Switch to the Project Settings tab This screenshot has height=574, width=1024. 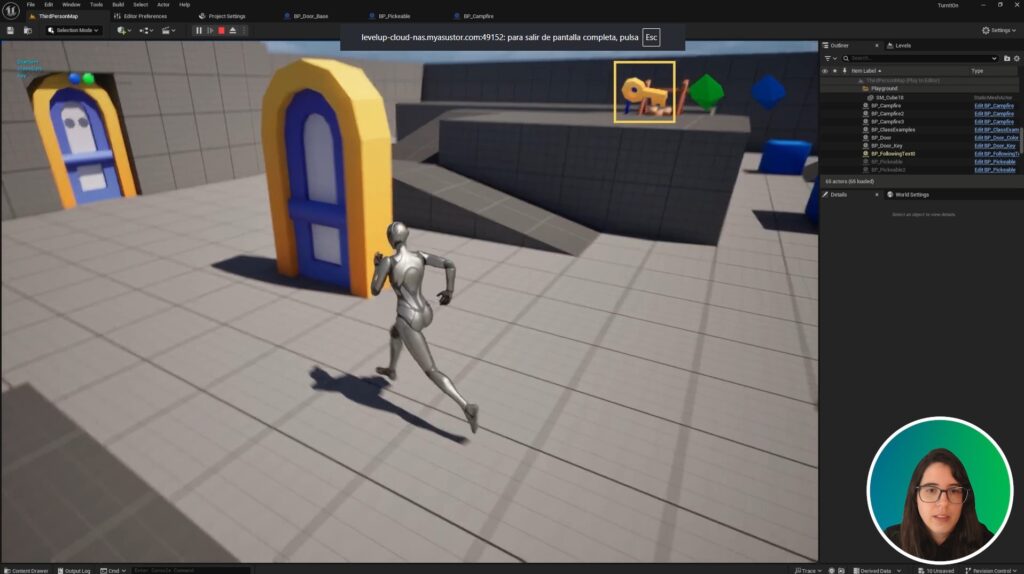(222, 16)
